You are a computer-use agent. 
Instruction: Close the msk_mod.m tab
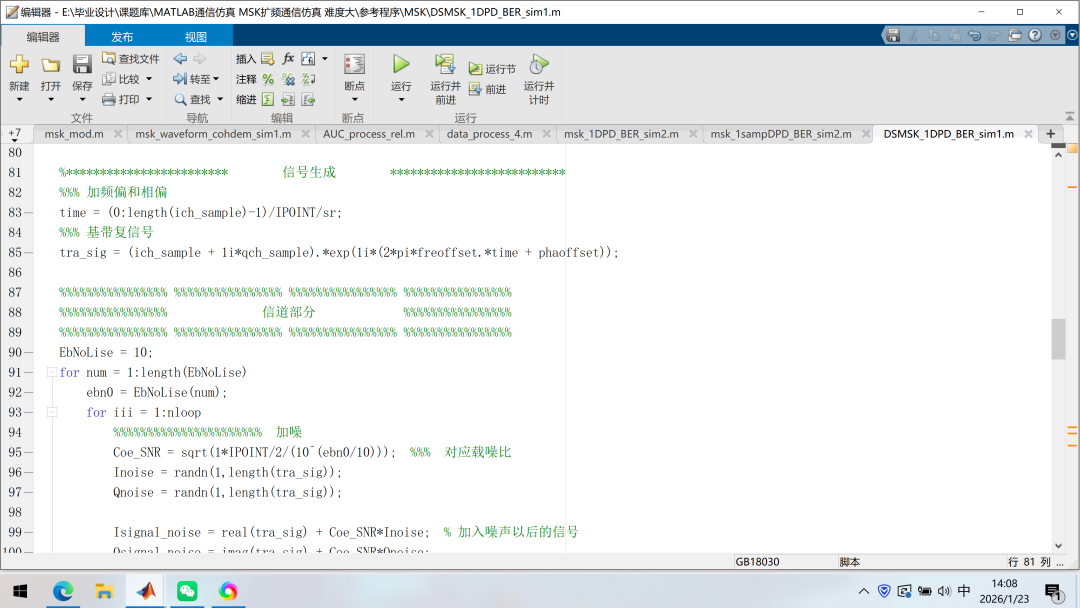[118, 134]
